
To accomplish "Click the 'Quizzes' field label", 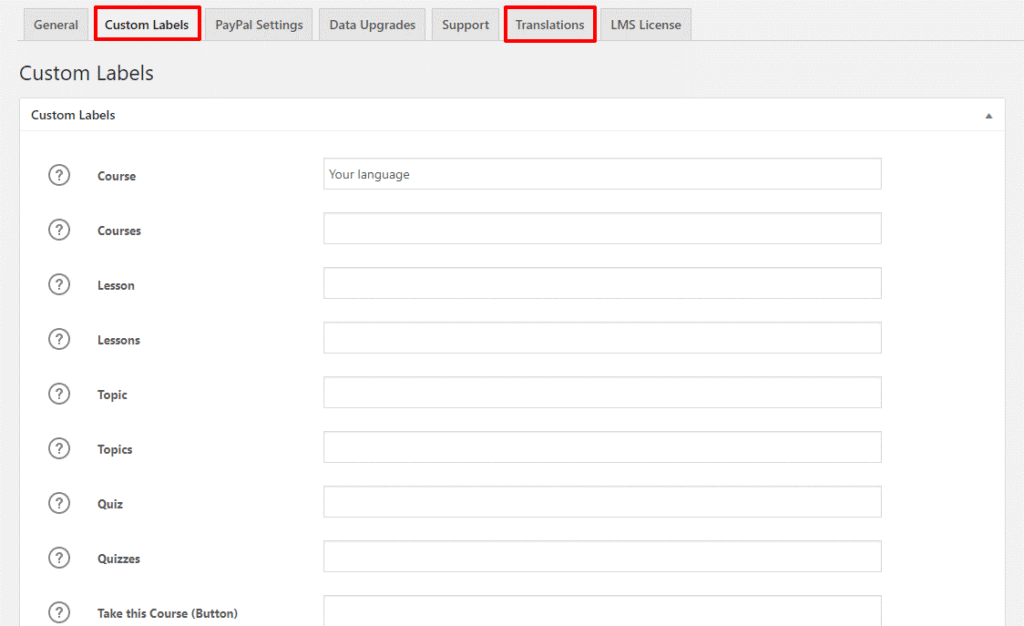I will (x=118, y=559).
